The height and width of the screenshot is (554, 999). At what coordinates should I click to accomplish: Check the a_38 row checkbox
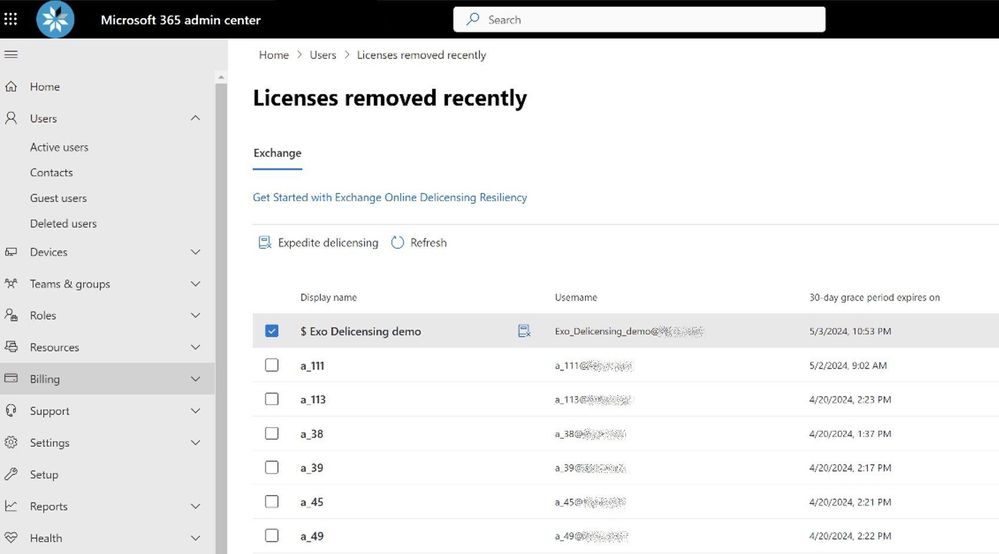(272, 433)
